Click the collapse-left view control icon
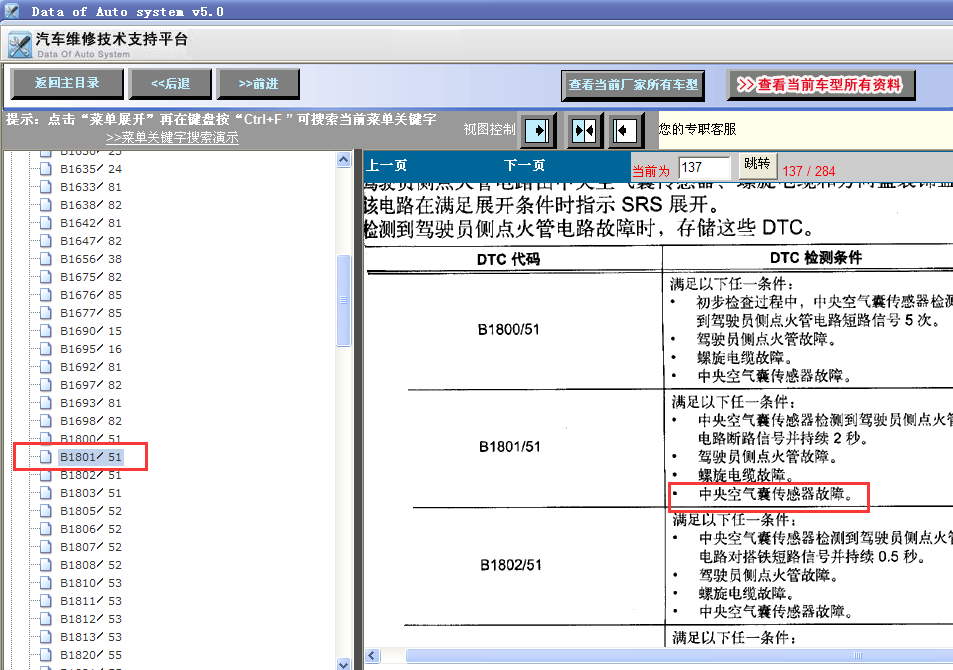 point(625,131)
